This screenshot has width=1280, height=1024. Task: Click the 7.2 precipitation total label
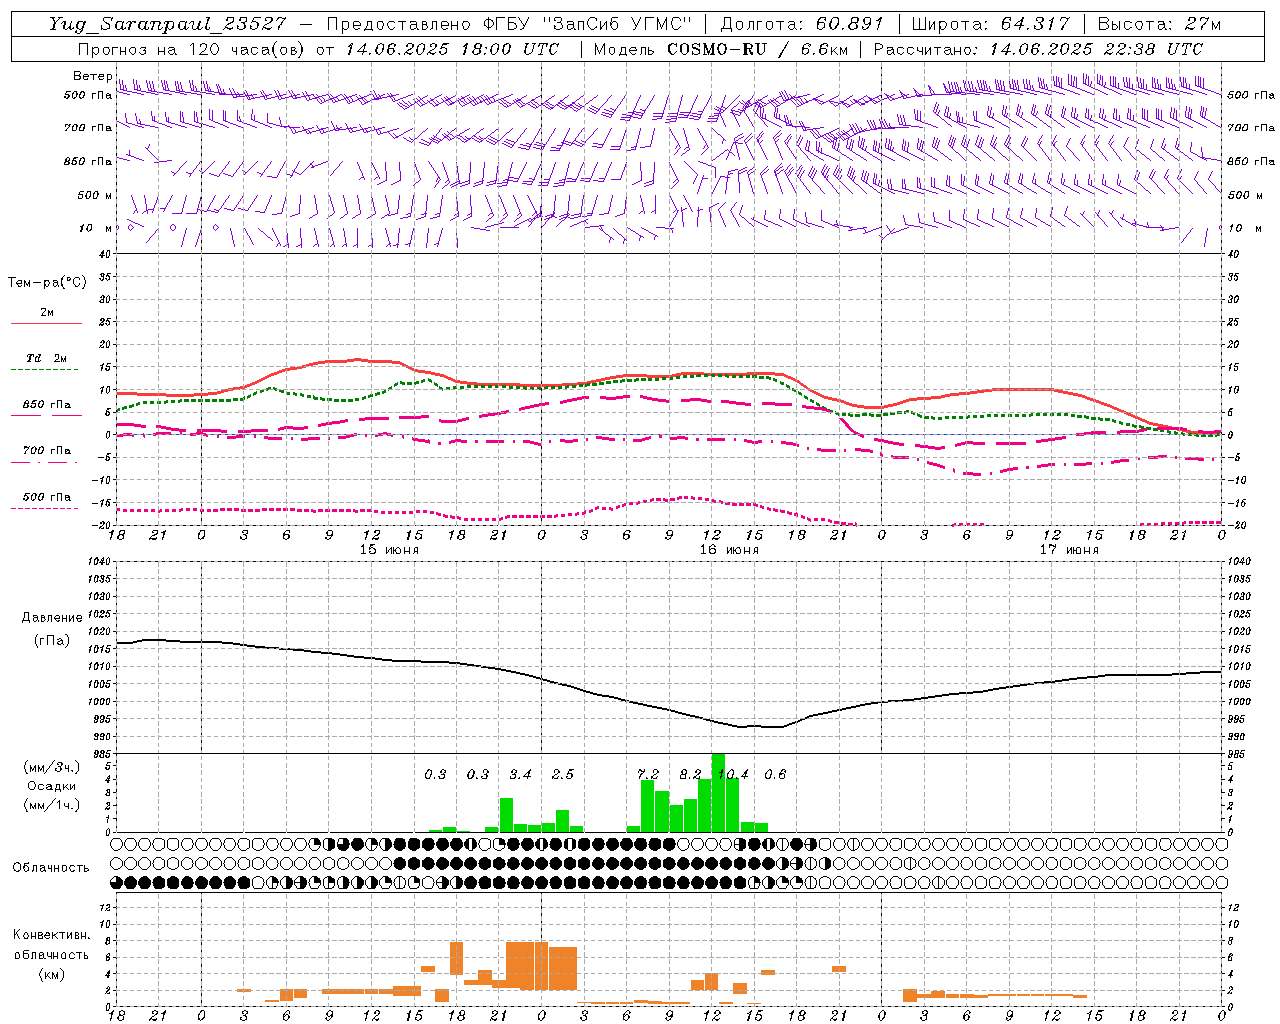click(648, 774)
